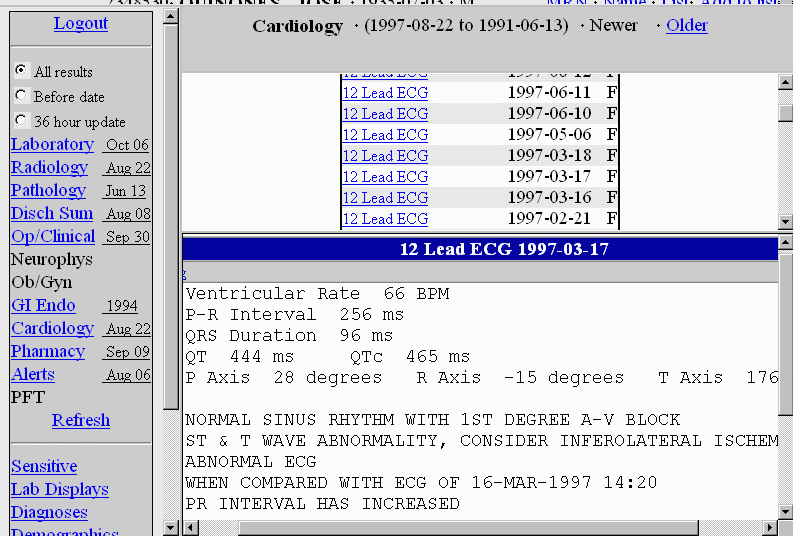This screenshot has width=793, height=536.
Task: Click the Sensitive link in sidebar
Action: point(44,466)
